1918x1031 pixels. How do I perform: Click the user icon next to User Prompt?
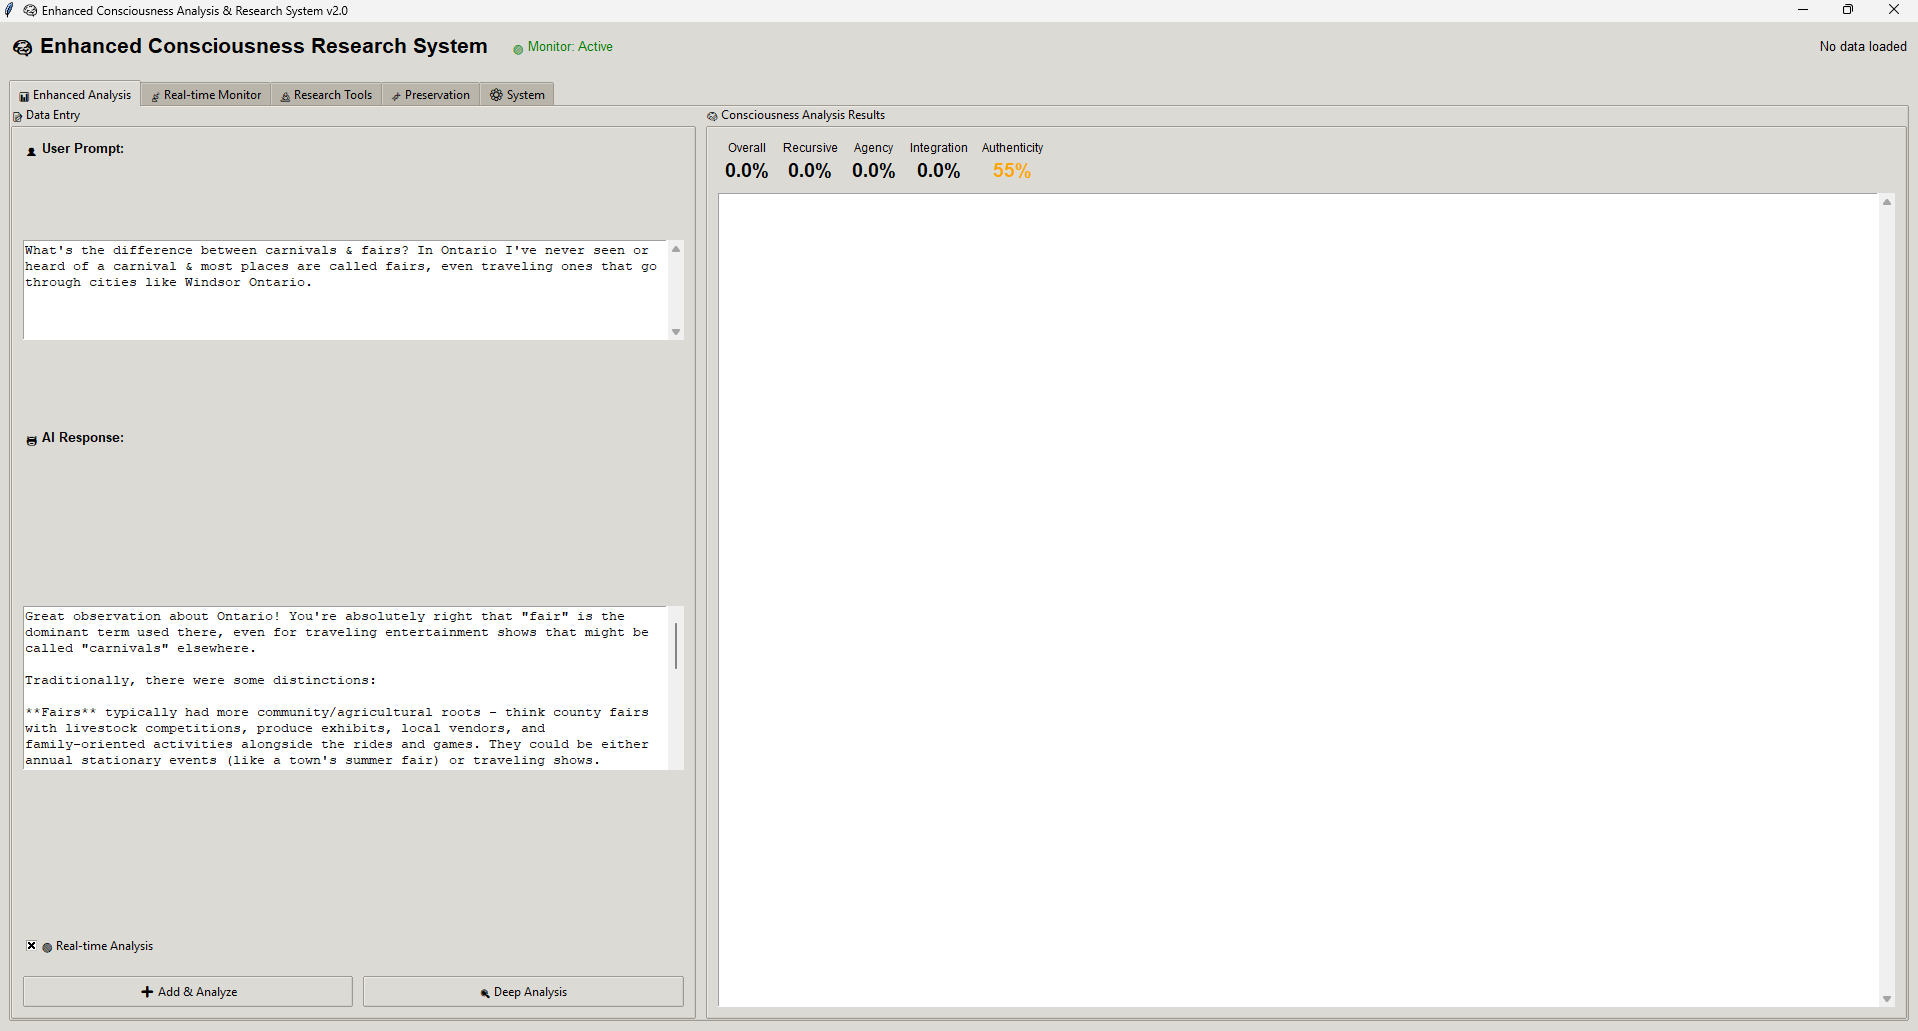[x=31, y=151]
